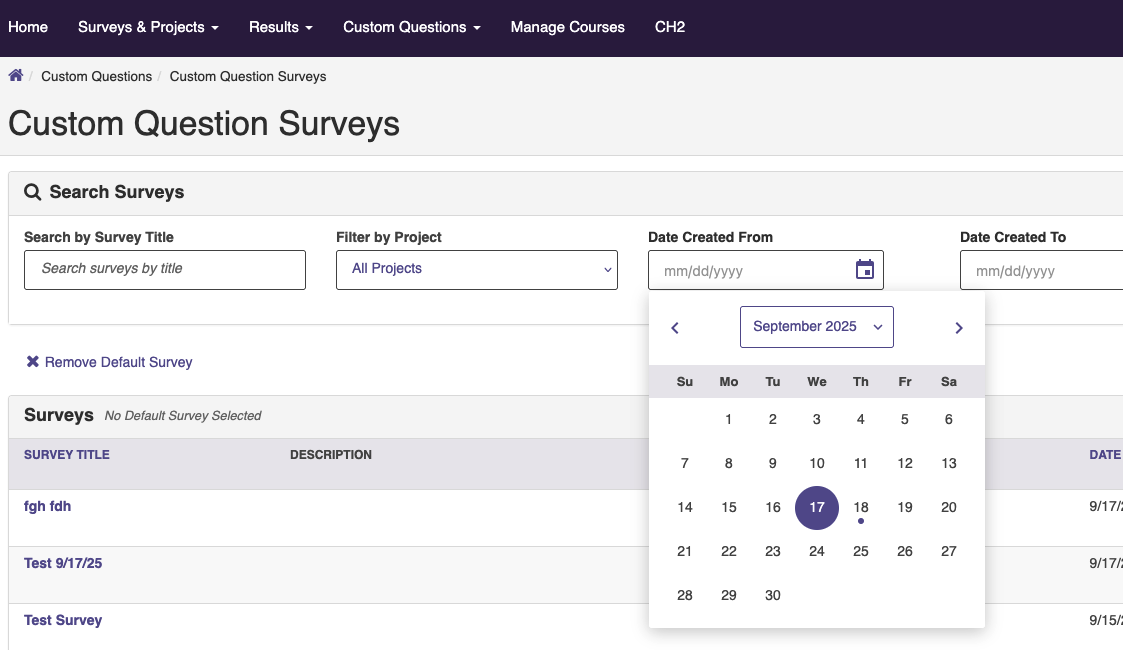Pick September 14 in the calendar
1123x650 pixels.
(x=685, y=508)
